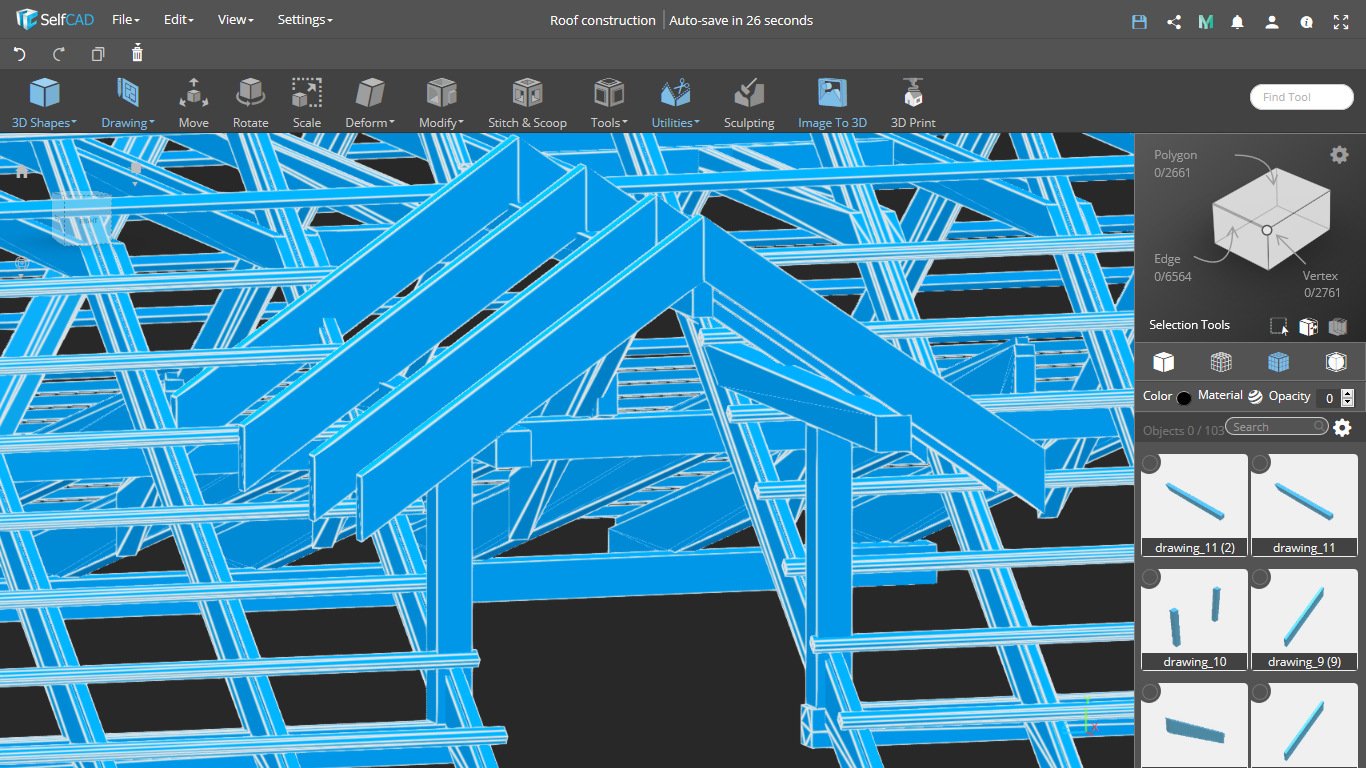The height and width of the screenshot is (768, 1366).
Task: Click the SelfCAD logo
Action: 54,20
